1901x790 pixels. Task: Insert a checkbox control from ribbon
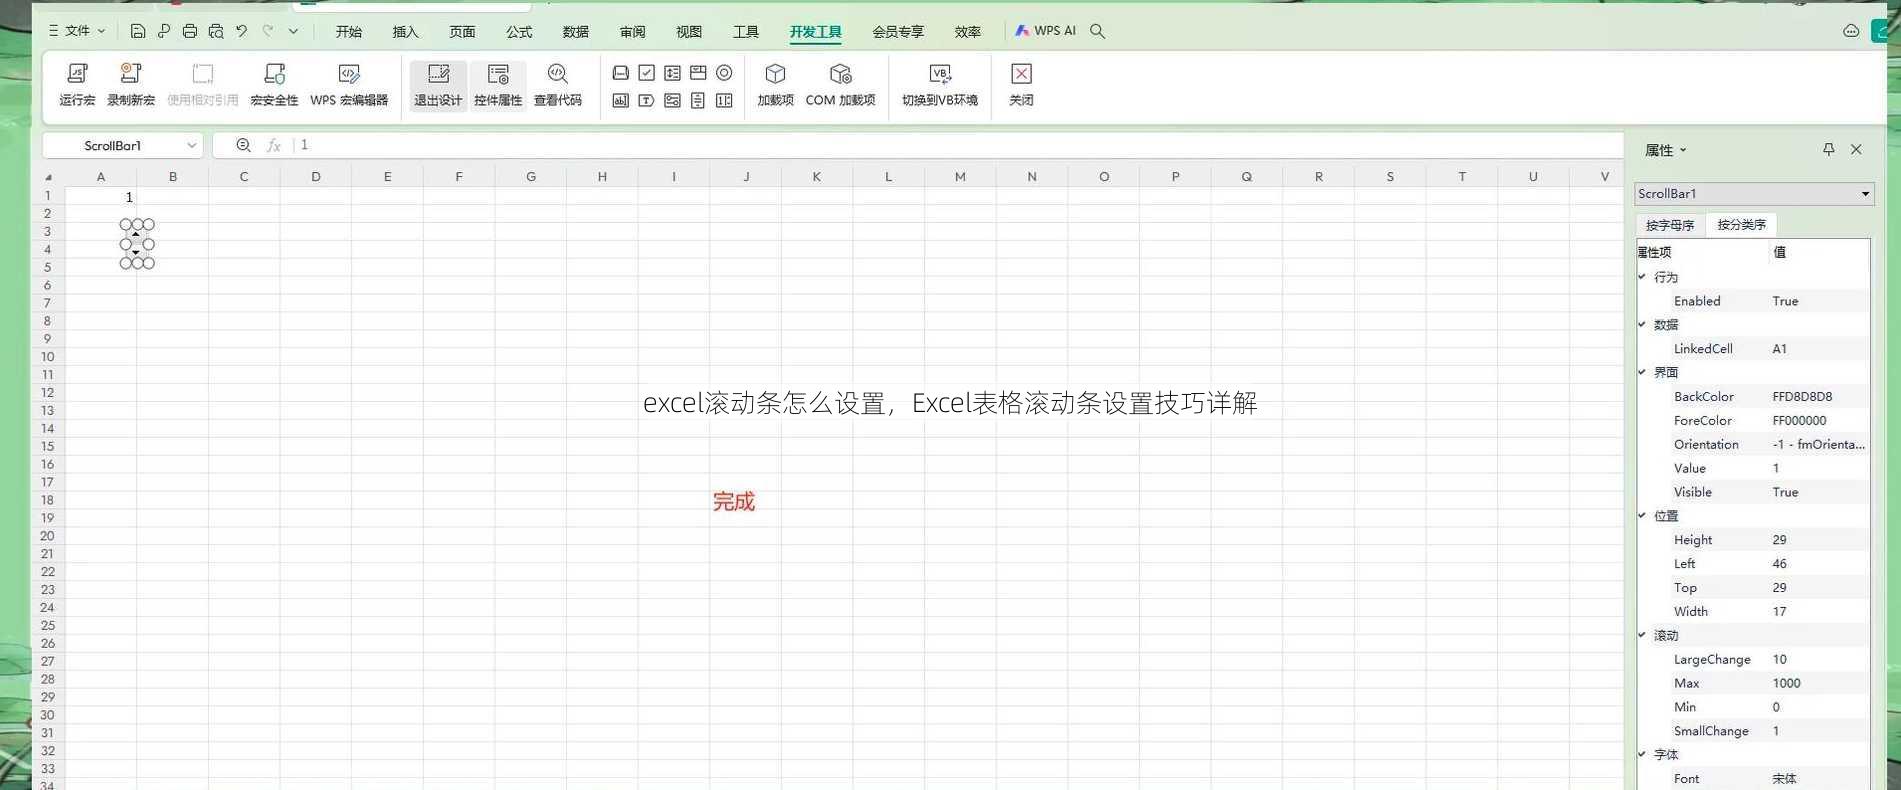coord(647,73)
